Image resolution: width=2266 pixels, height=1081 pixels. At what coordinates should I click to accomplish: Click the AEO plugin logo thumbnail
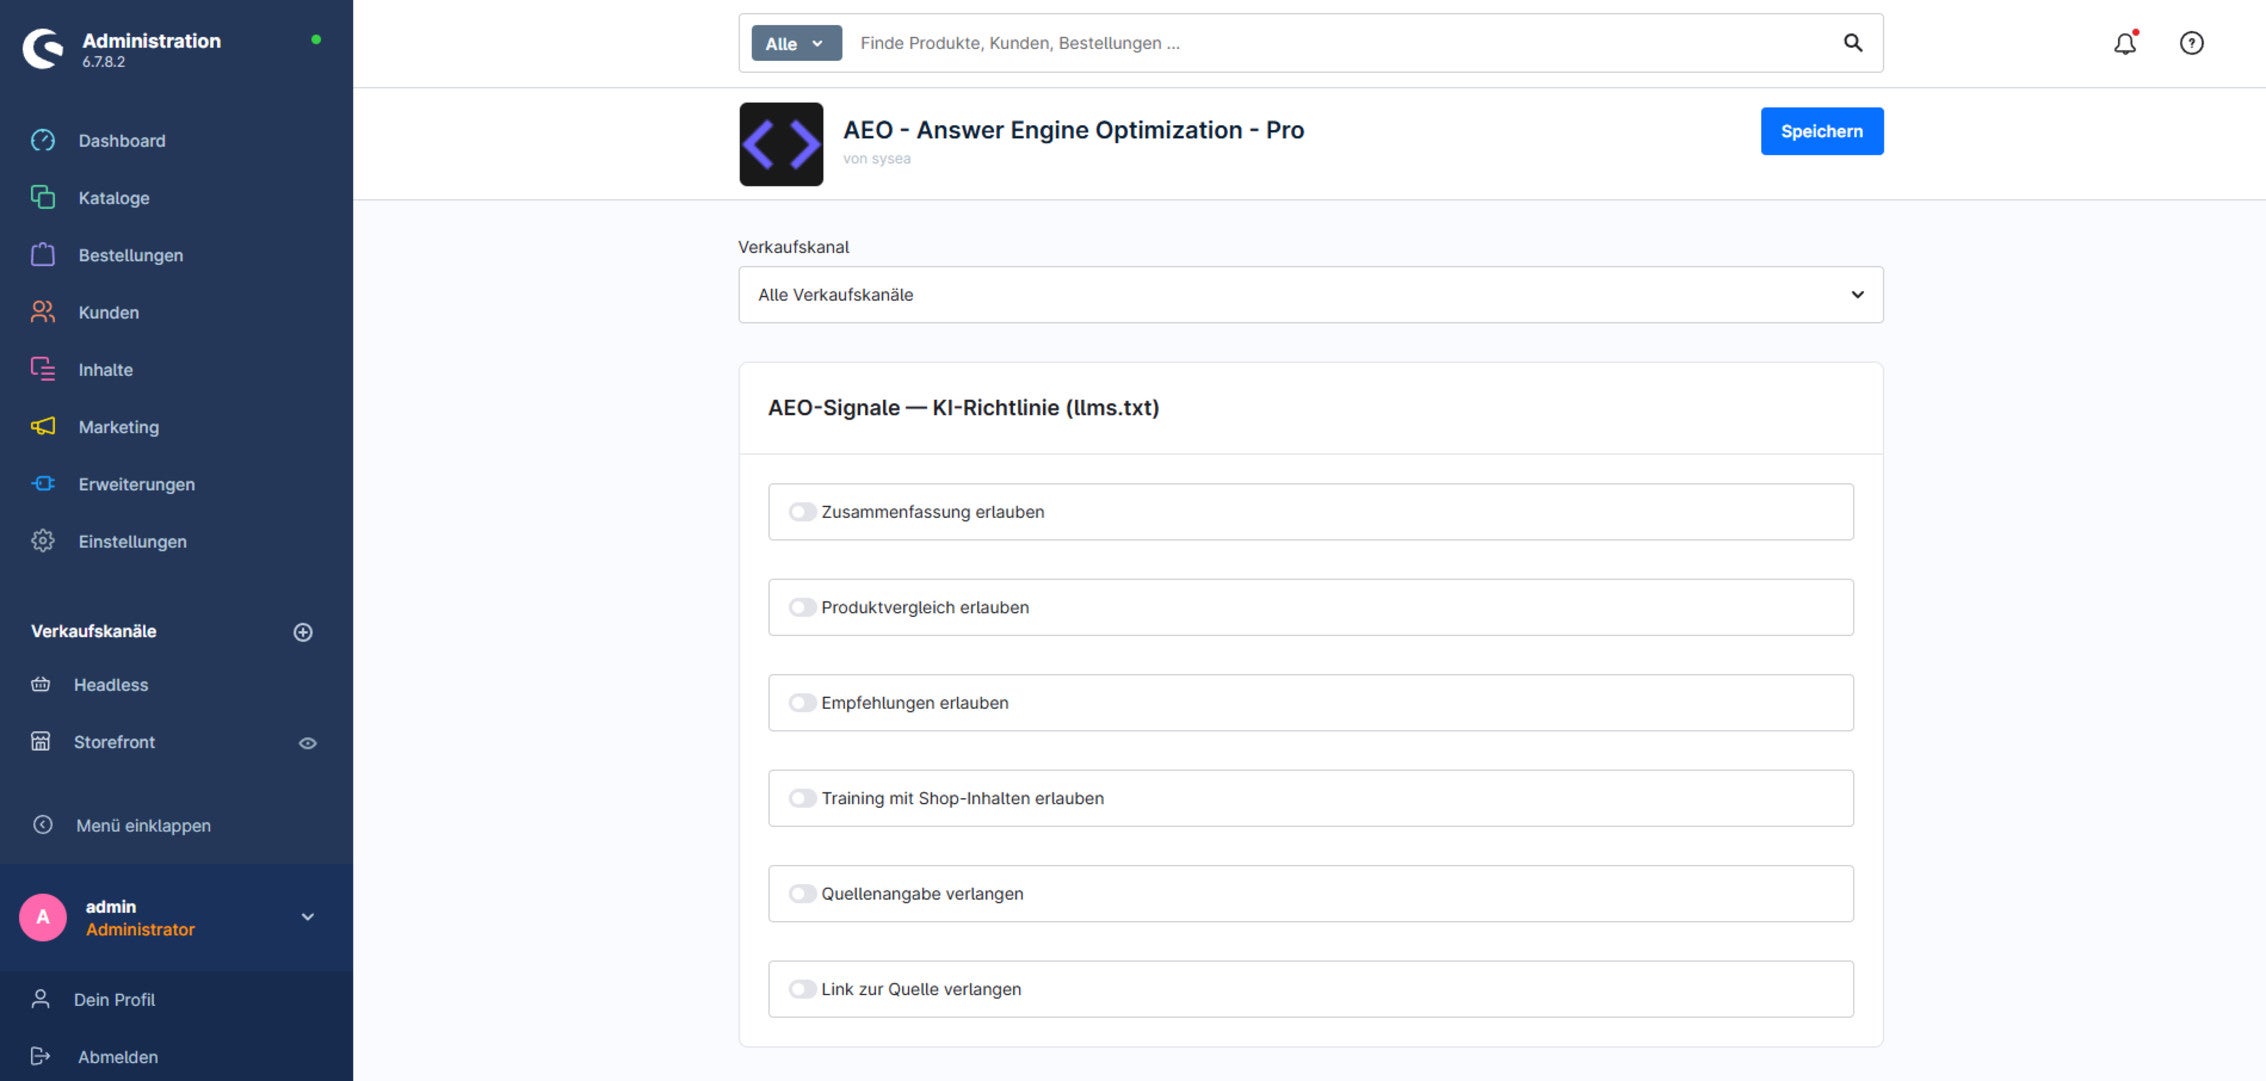point(781,144)
